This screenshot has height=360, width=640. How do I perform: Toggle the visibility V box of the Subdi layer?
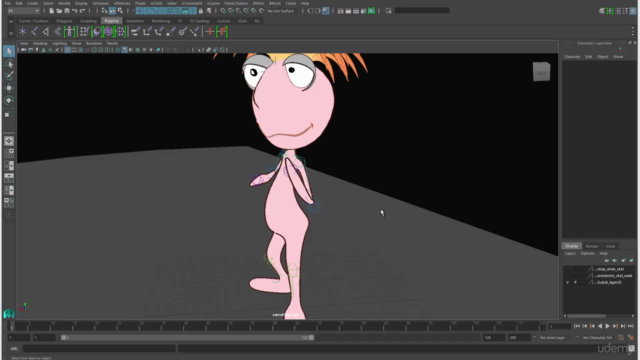click(x=567, y=282)
